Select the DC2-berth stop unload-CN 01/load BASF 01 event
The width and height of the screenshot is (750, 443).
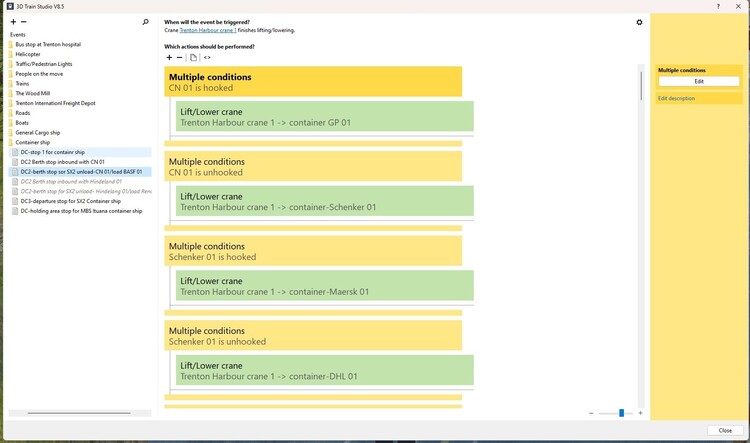[x=80, y=172]
